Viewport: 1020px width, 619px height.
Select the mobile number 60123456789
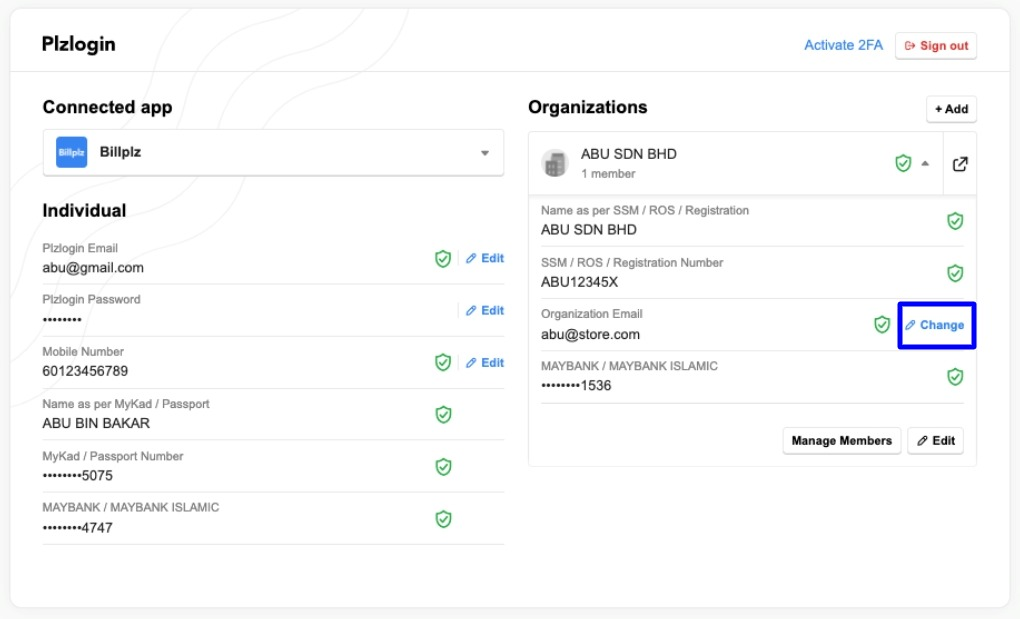[85, 371]
